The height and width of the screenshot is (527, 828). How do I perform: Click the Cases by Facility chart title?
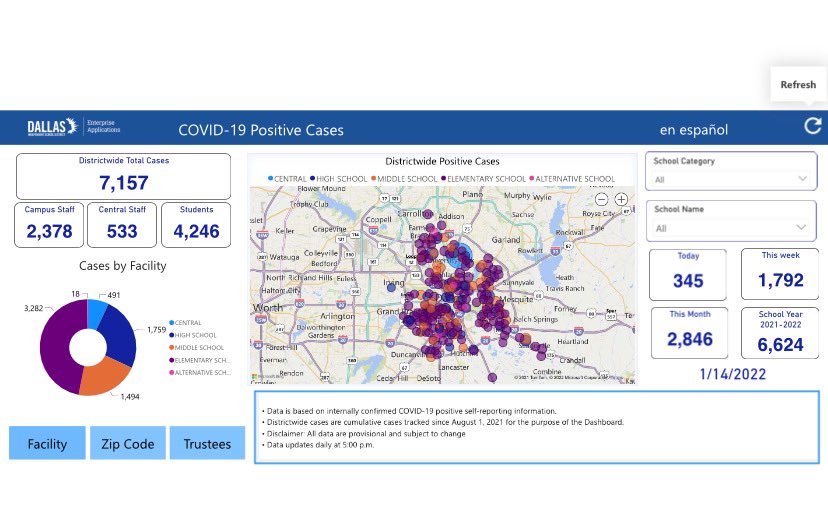(x=123, y=266)
